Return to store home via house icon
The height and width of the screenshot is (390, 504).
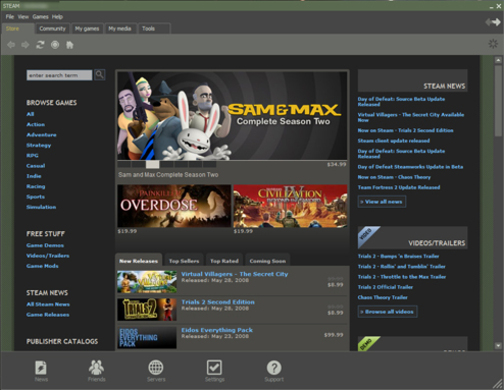(x=70, y=45)
